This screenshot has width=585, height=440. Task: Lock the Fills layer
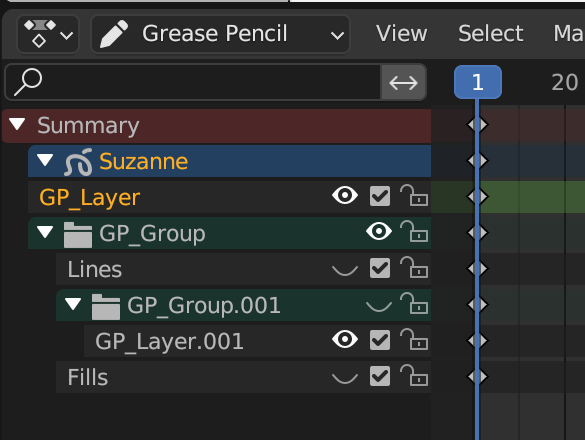[x=414, y=375]
